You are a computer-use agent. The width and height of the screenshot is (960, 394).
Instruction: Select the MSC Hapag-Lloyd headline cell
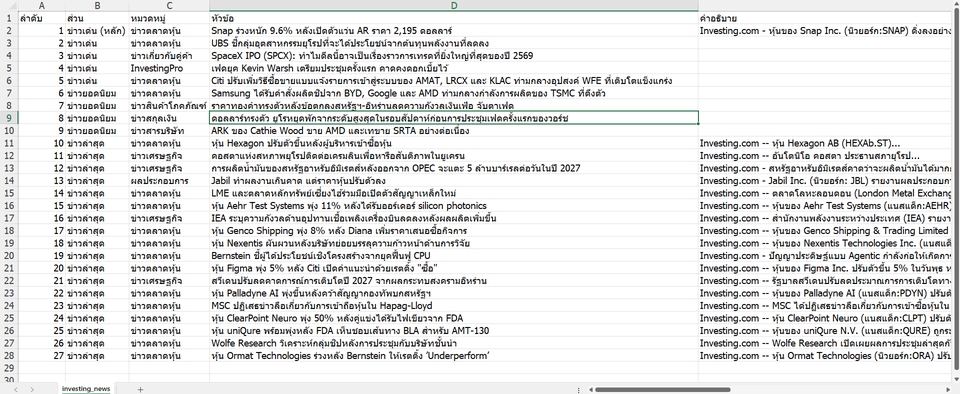point(454,306)
